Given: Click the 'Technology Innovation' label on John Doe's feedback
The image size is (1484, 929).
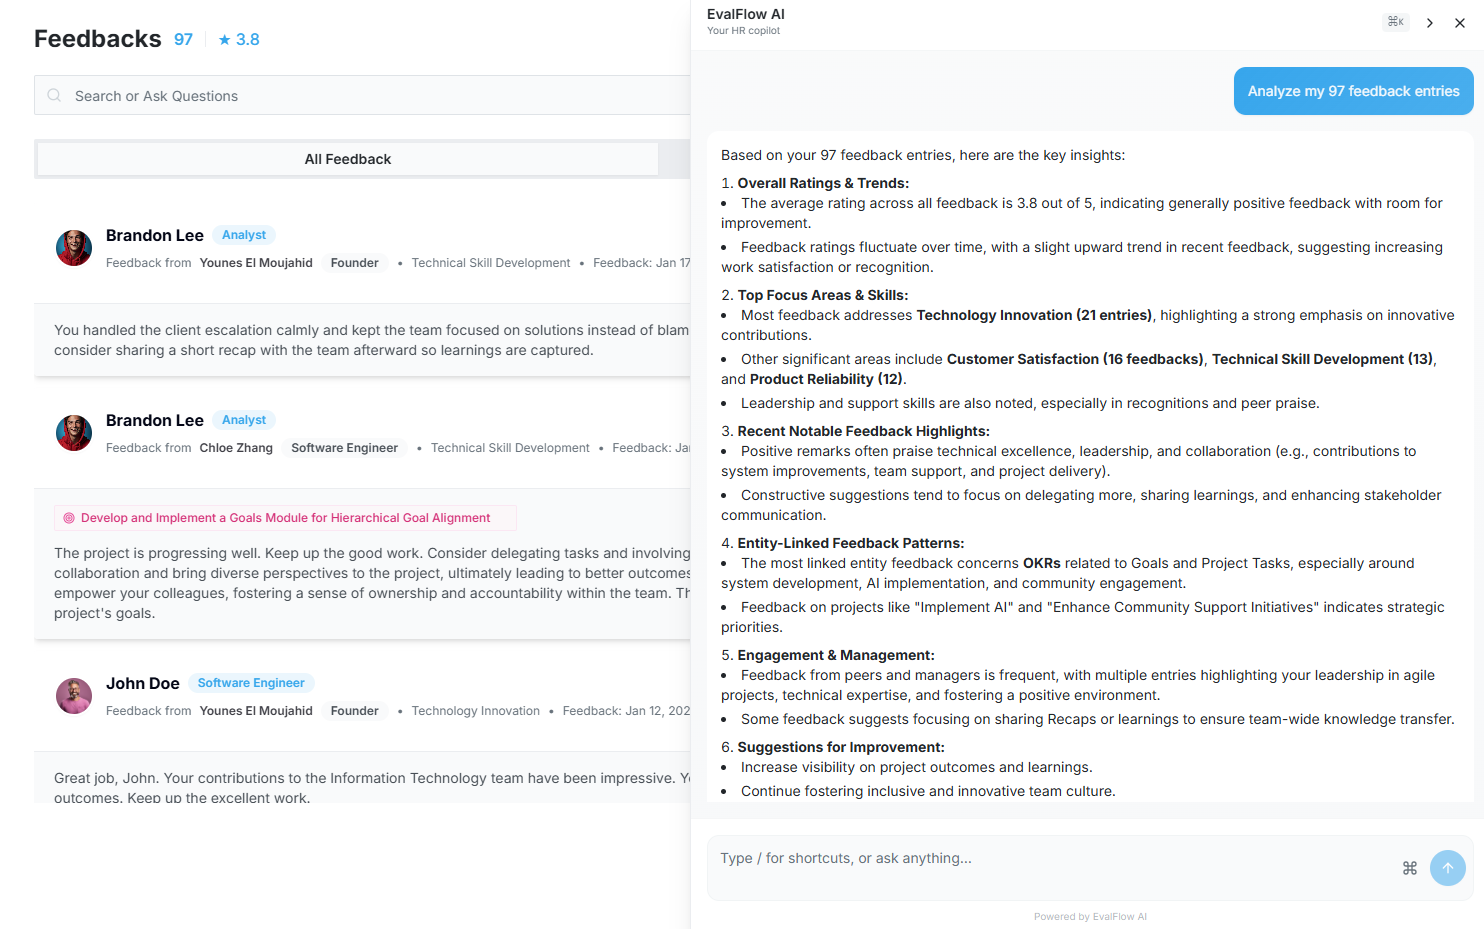Looking at the screenshot, I should [476, 711].
